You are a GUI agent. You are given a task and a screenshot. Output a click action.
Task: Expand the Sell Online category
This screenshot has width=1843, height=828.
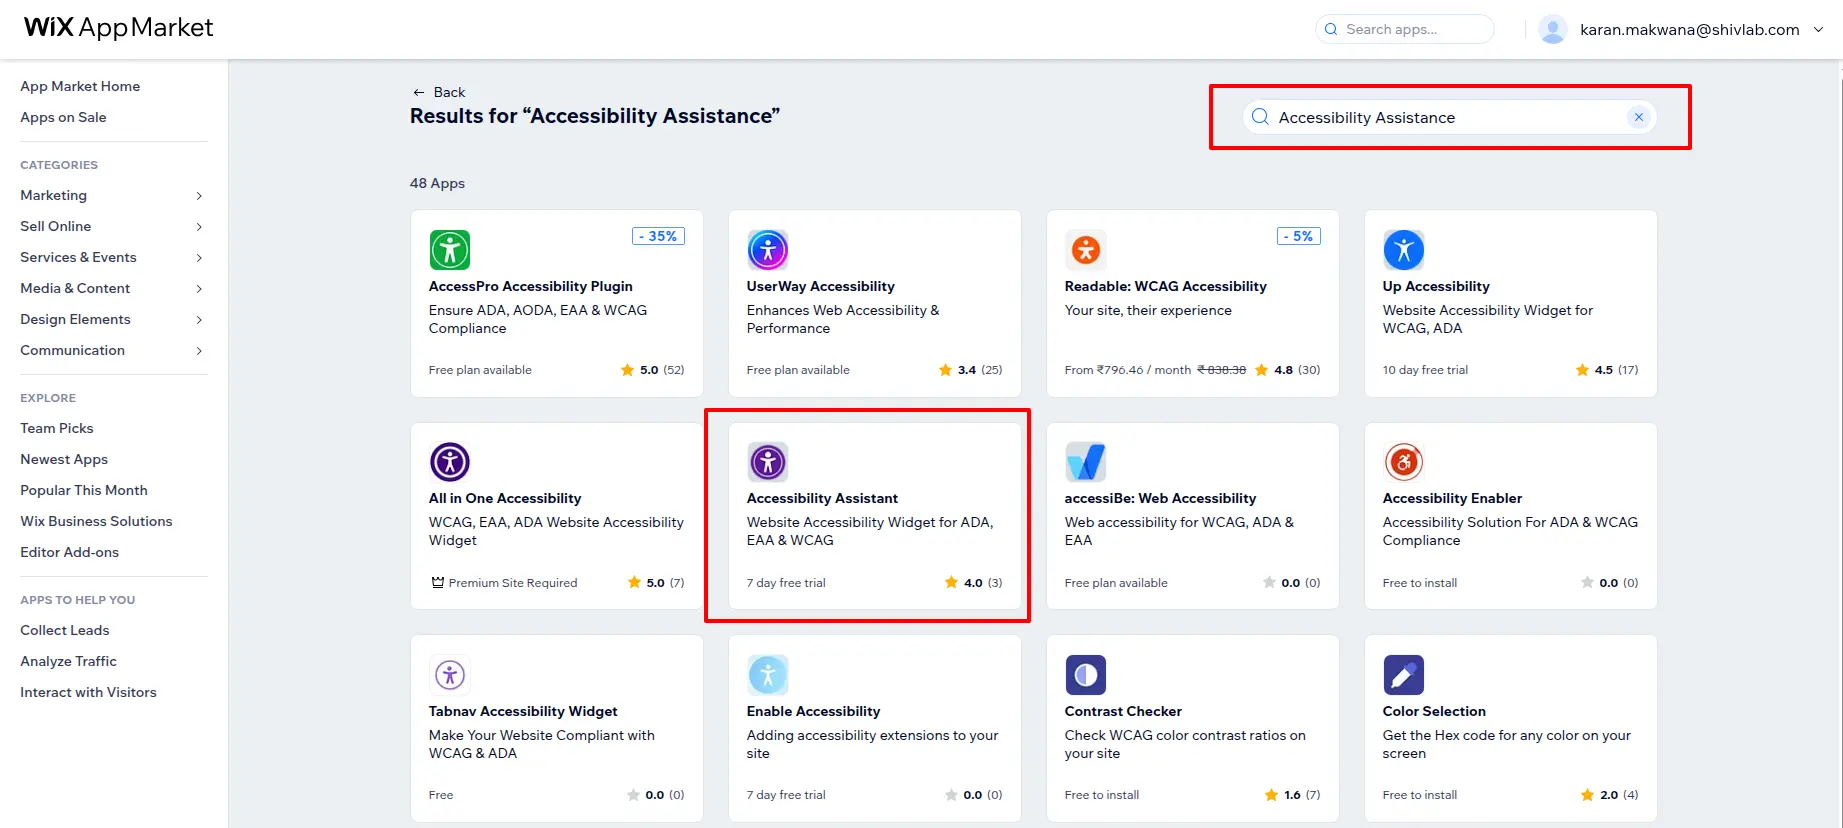199,227
